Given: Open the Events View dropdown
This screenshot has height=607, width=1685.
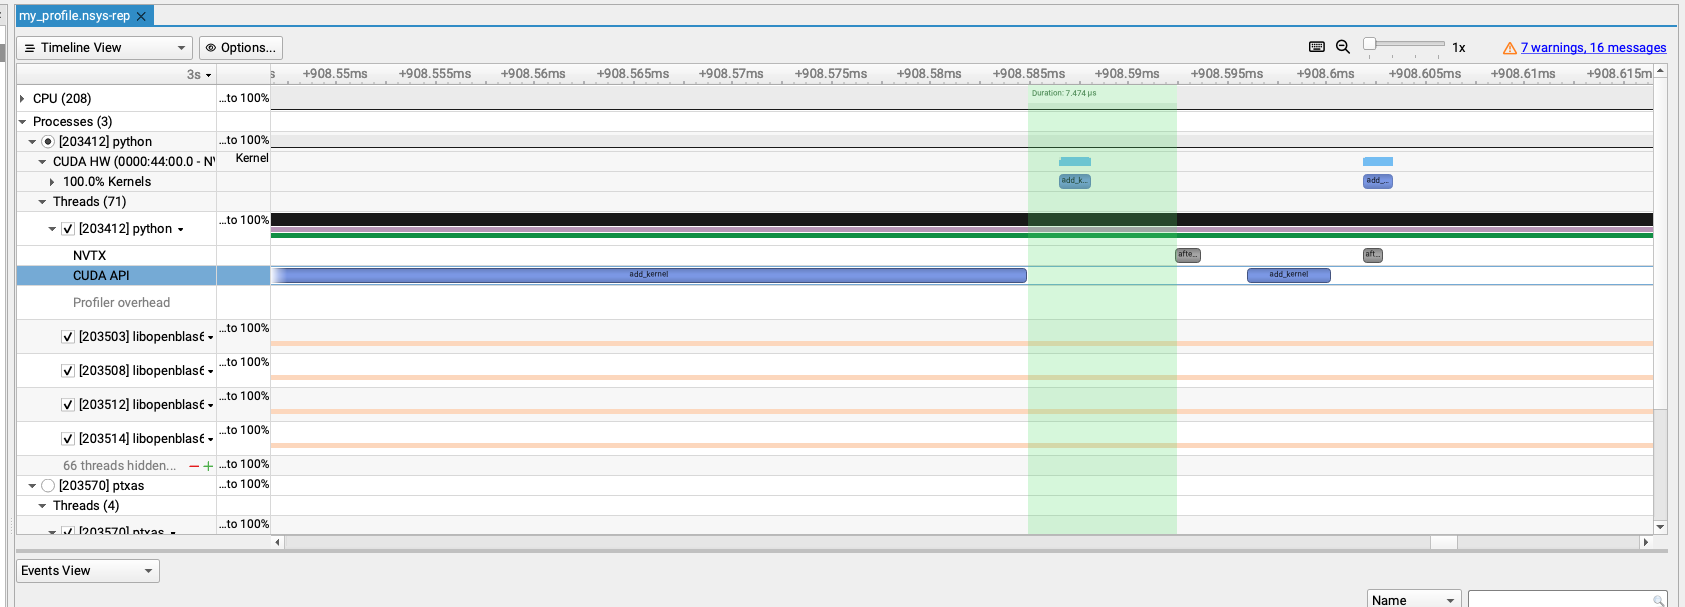Looking at the screenshot, I should tap(88, 571).
